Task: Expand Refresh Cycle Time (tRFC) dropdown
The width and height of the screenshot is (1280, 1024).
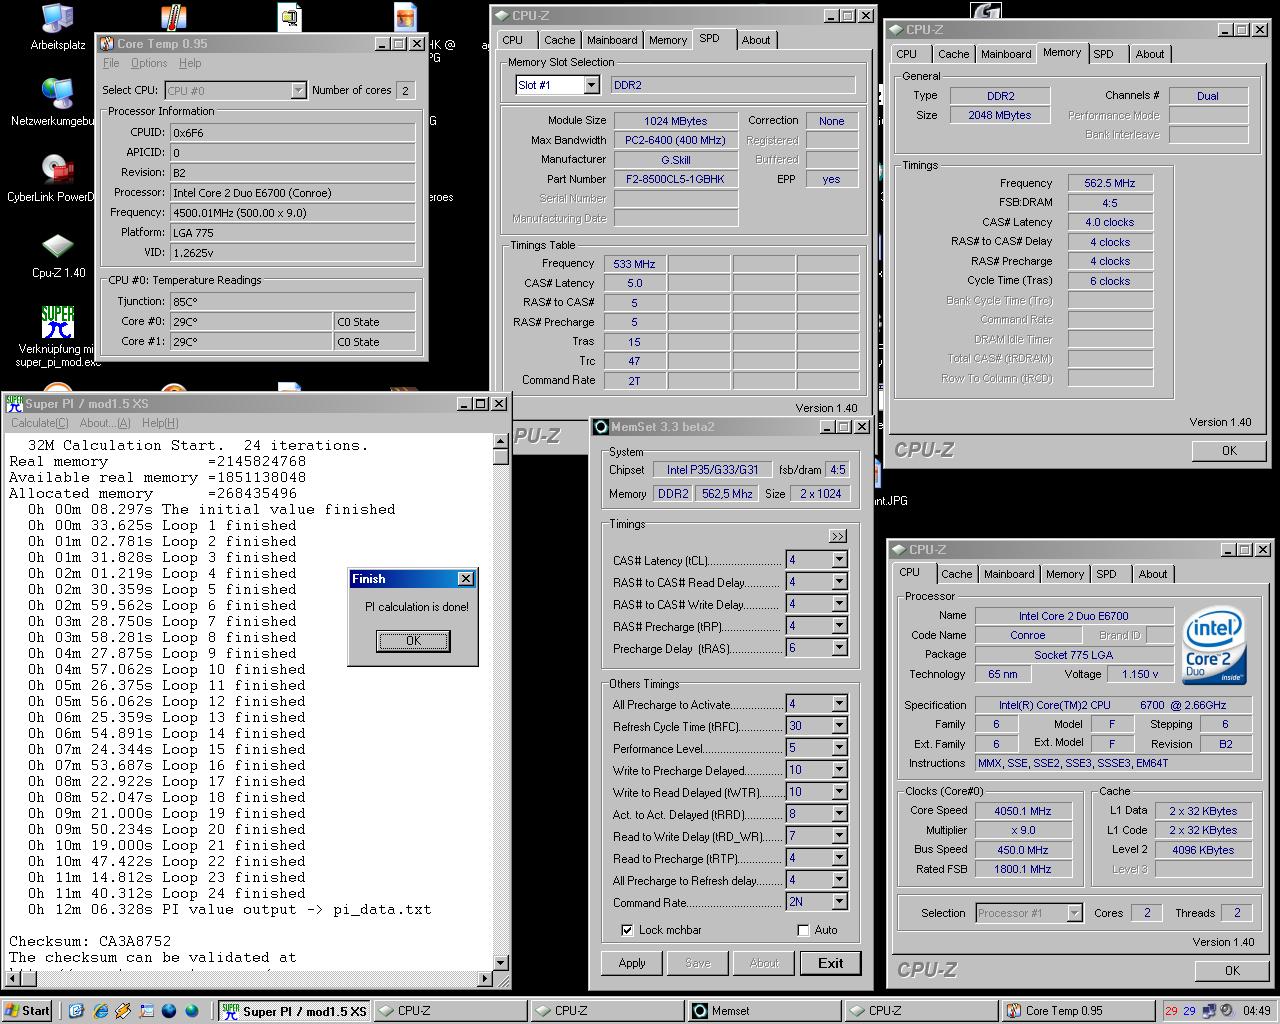Action: tap(839, 726)
